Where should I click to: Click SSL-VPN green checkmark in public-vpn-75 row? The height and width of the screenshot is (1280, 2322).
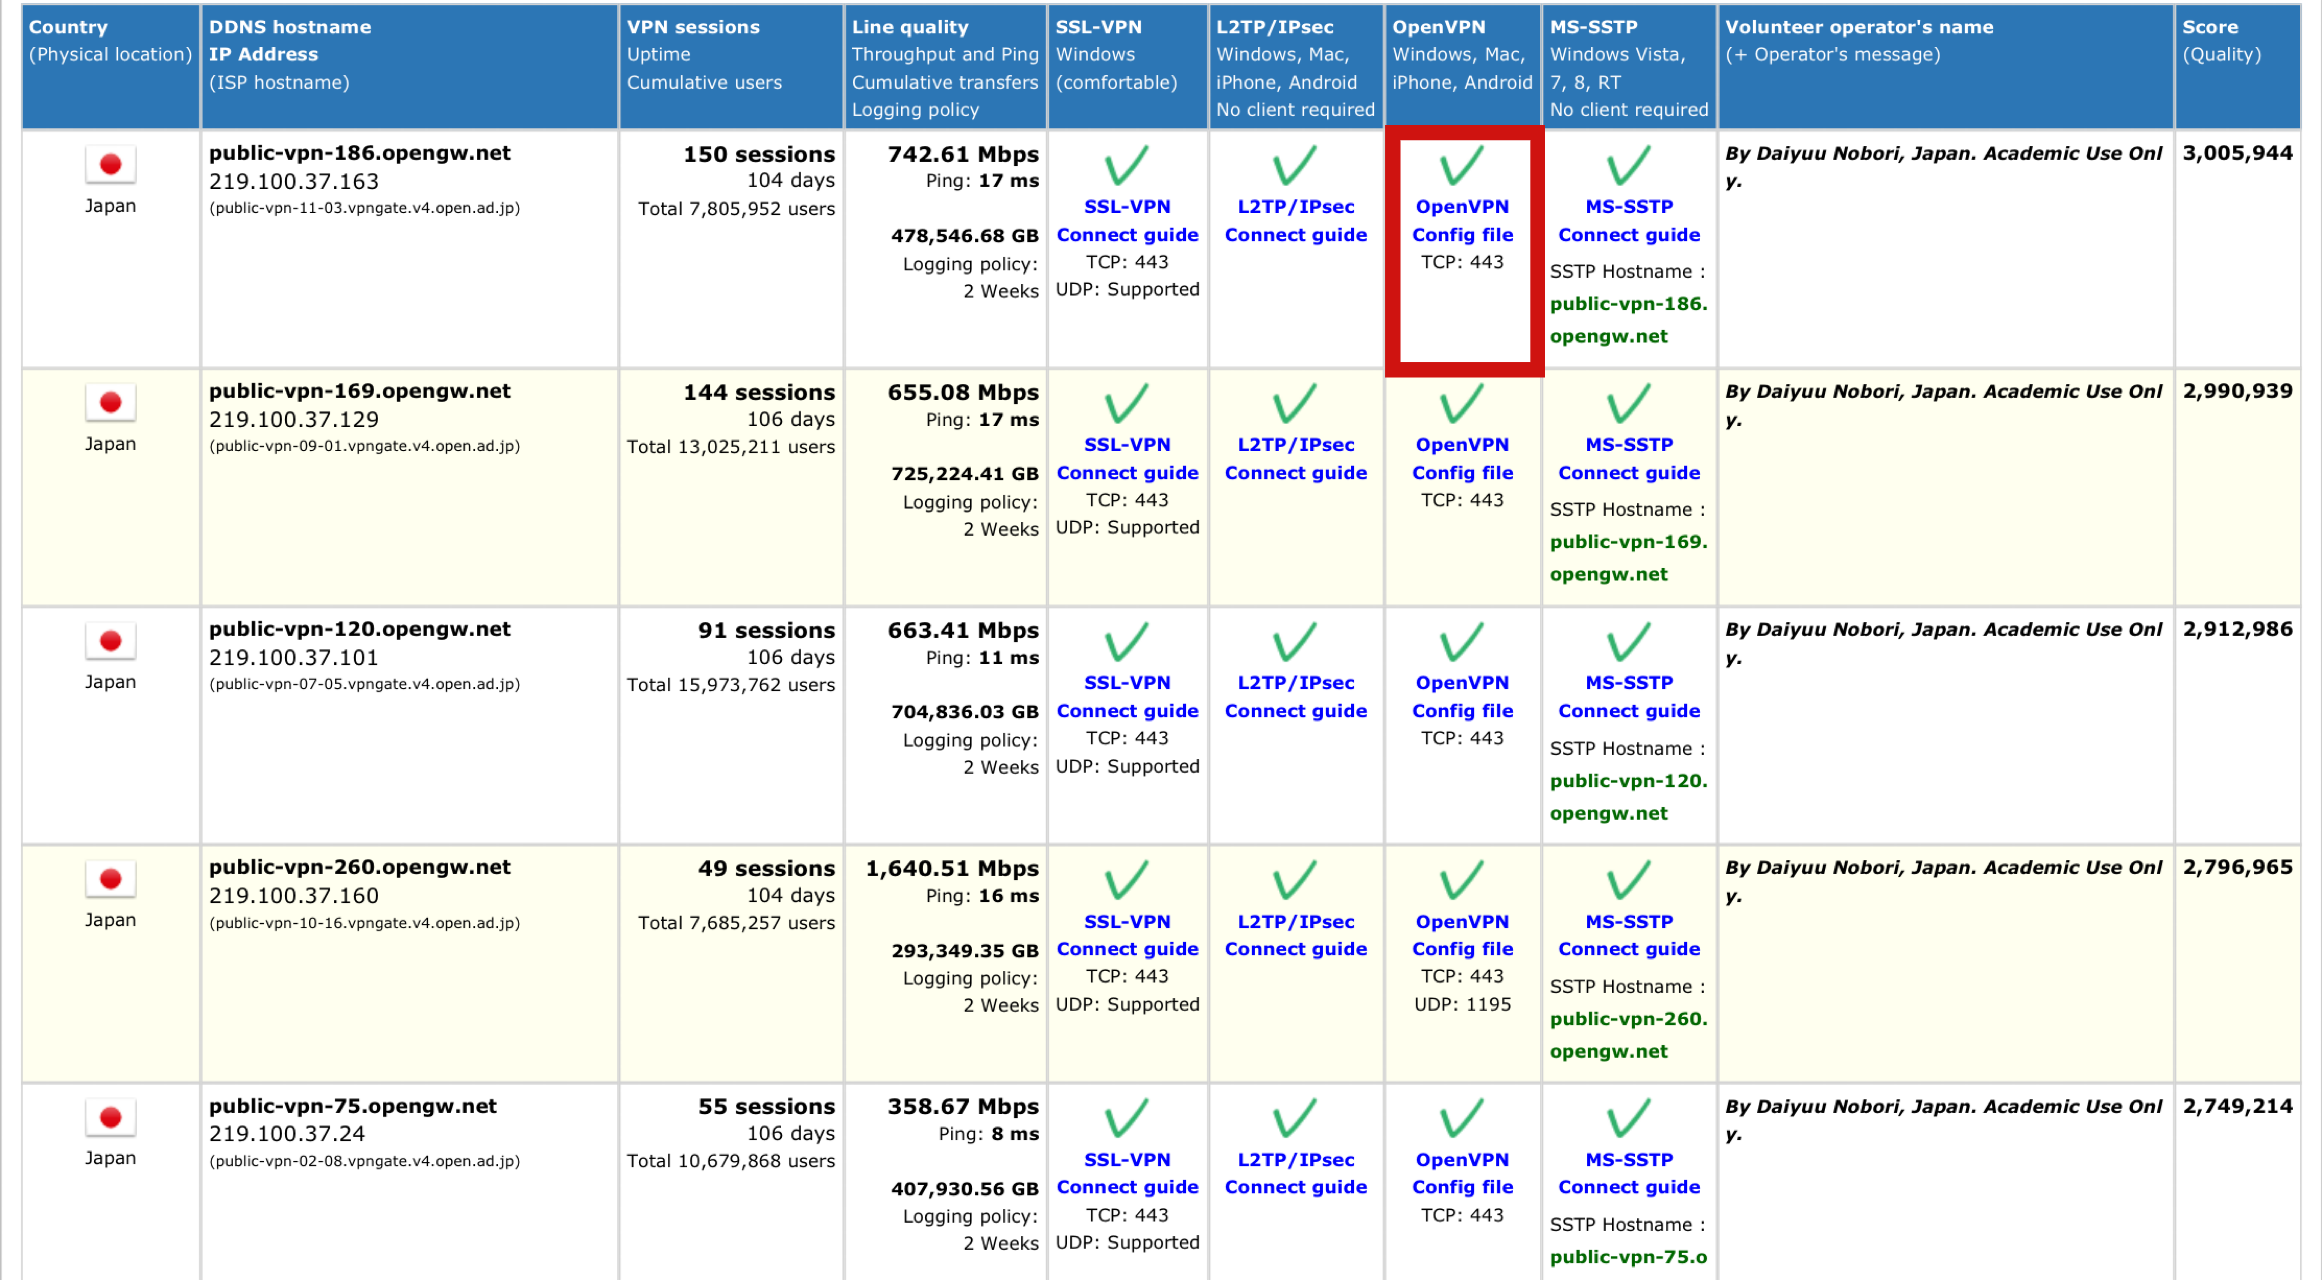coord(1127,1119)
